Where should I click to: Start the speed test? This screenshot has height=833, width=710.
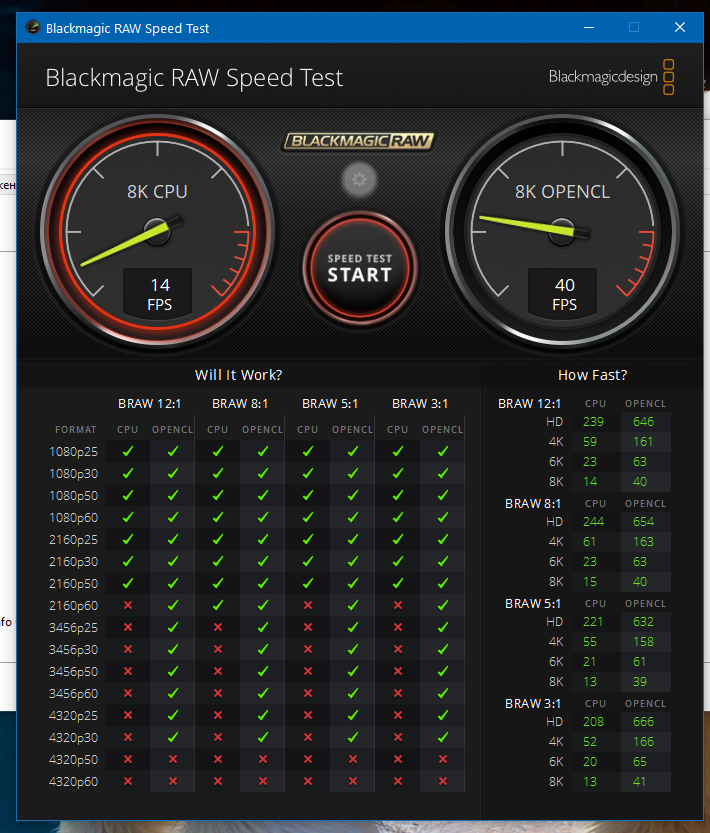pyautogui.click(x=360, y=268)
